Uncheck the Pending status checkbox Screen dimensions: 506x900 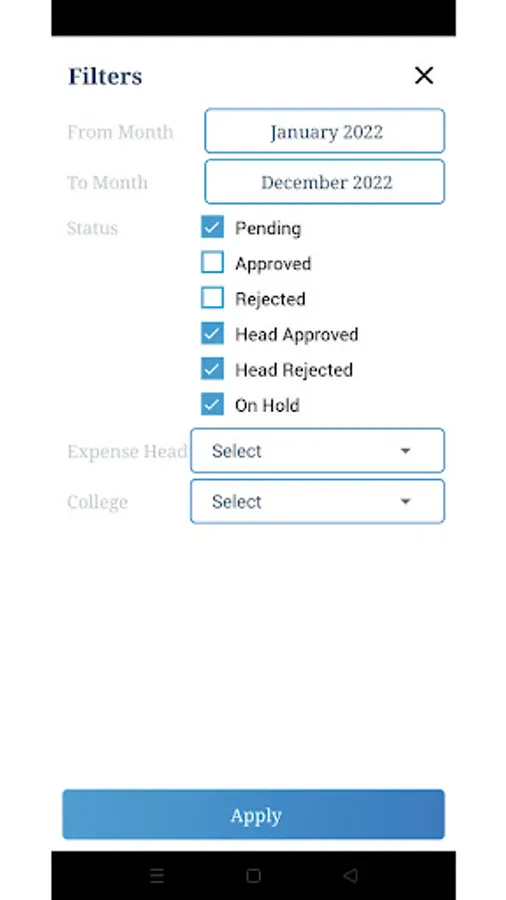point(212,227)
